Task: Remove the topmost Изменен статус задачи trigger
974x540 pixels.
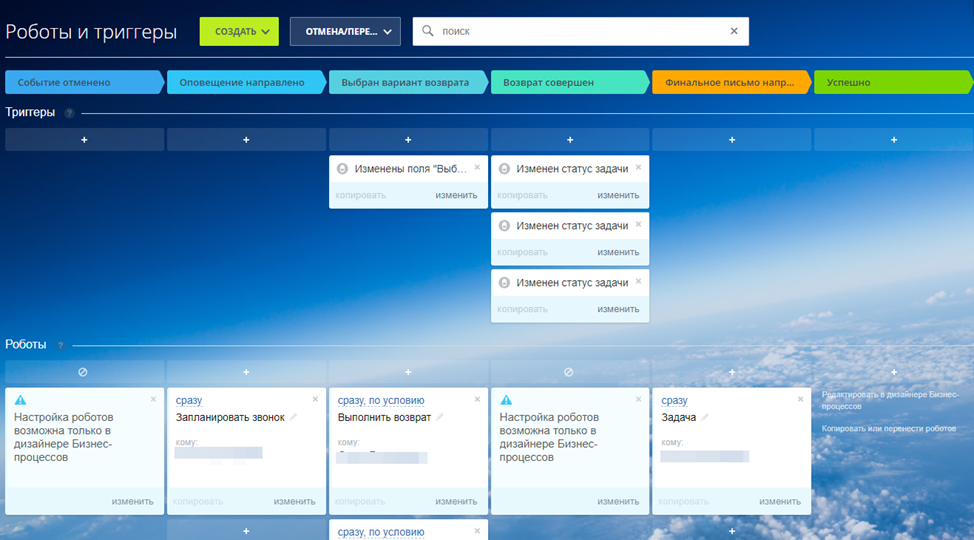Action: [639, 167]
